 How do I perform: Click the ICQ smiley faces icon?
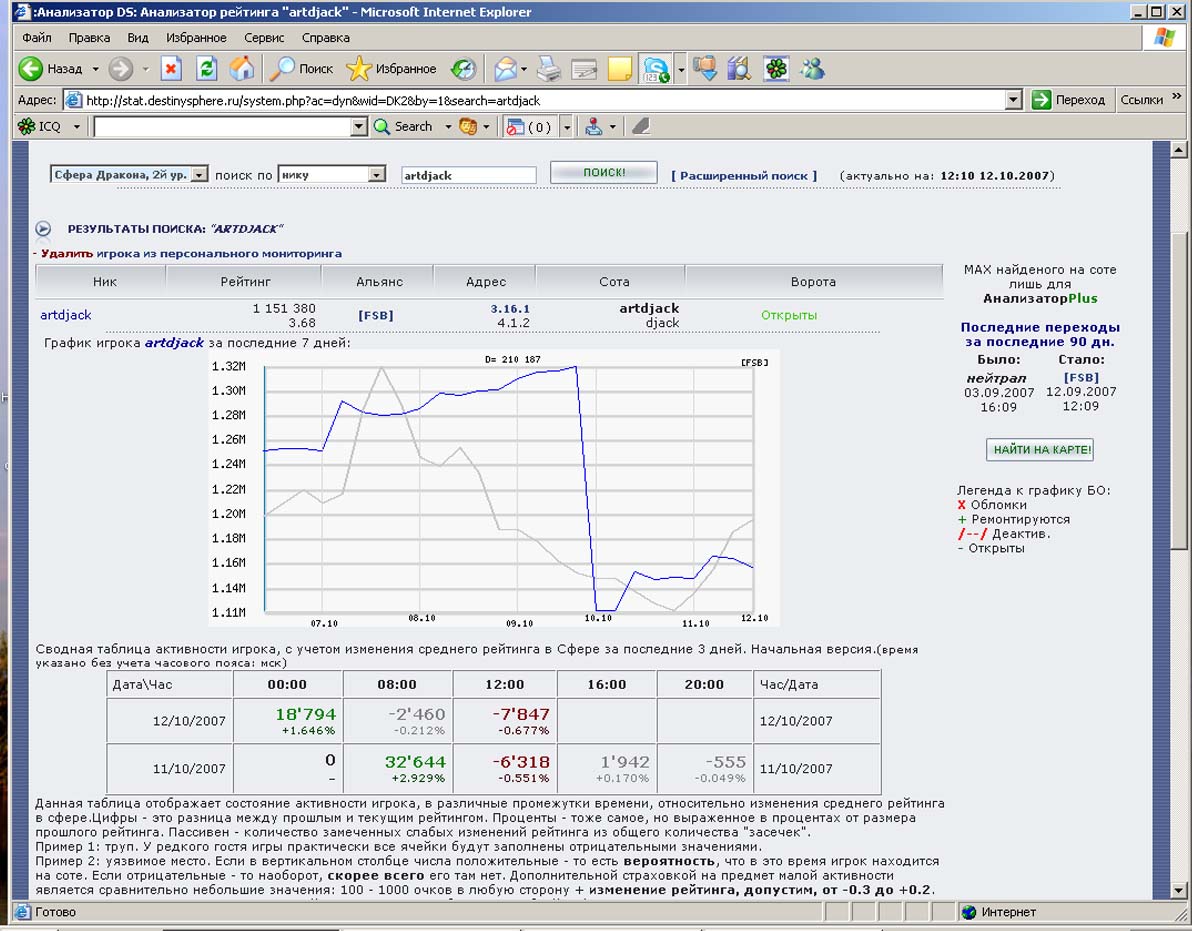[468, 127]
